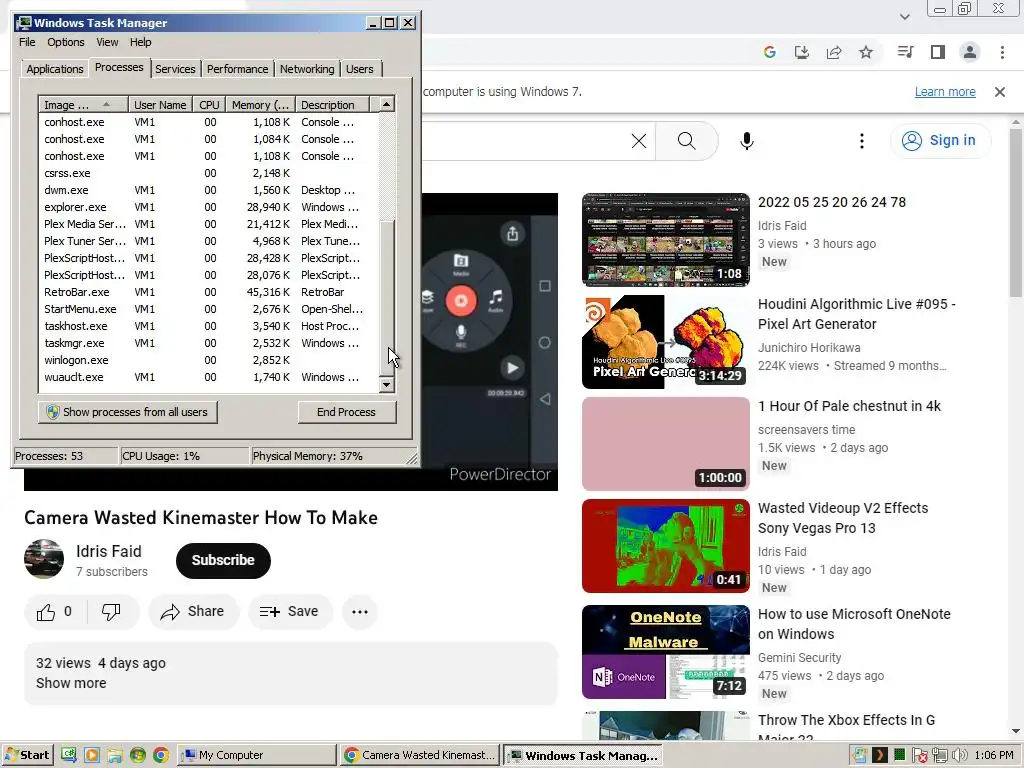
Task: Select the StartMenu.exe process row
Action: 208,309
